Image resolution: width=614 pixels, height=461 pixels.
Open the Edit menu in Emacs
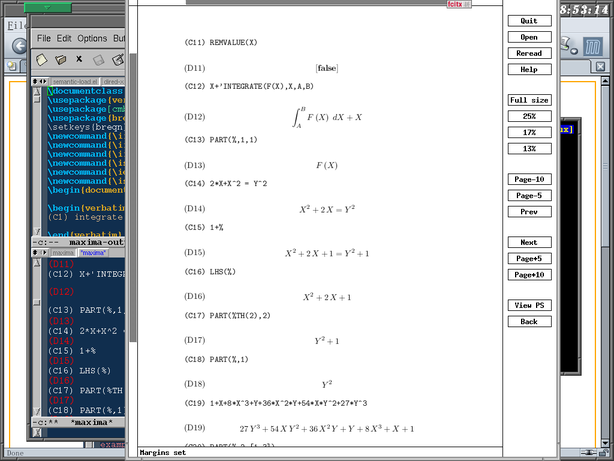coord(64,38)
